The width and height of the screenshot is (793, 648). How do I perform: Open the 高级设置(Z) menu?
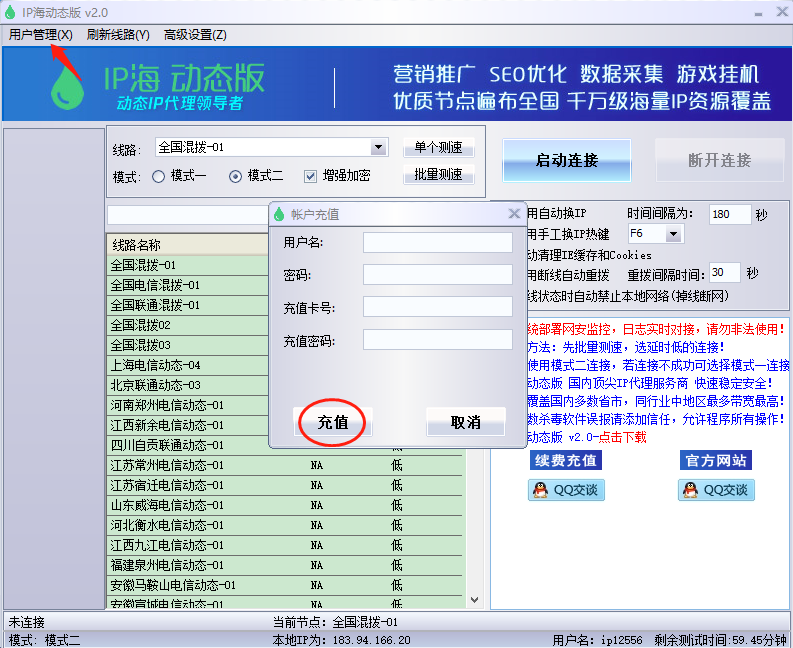(195, 35)
